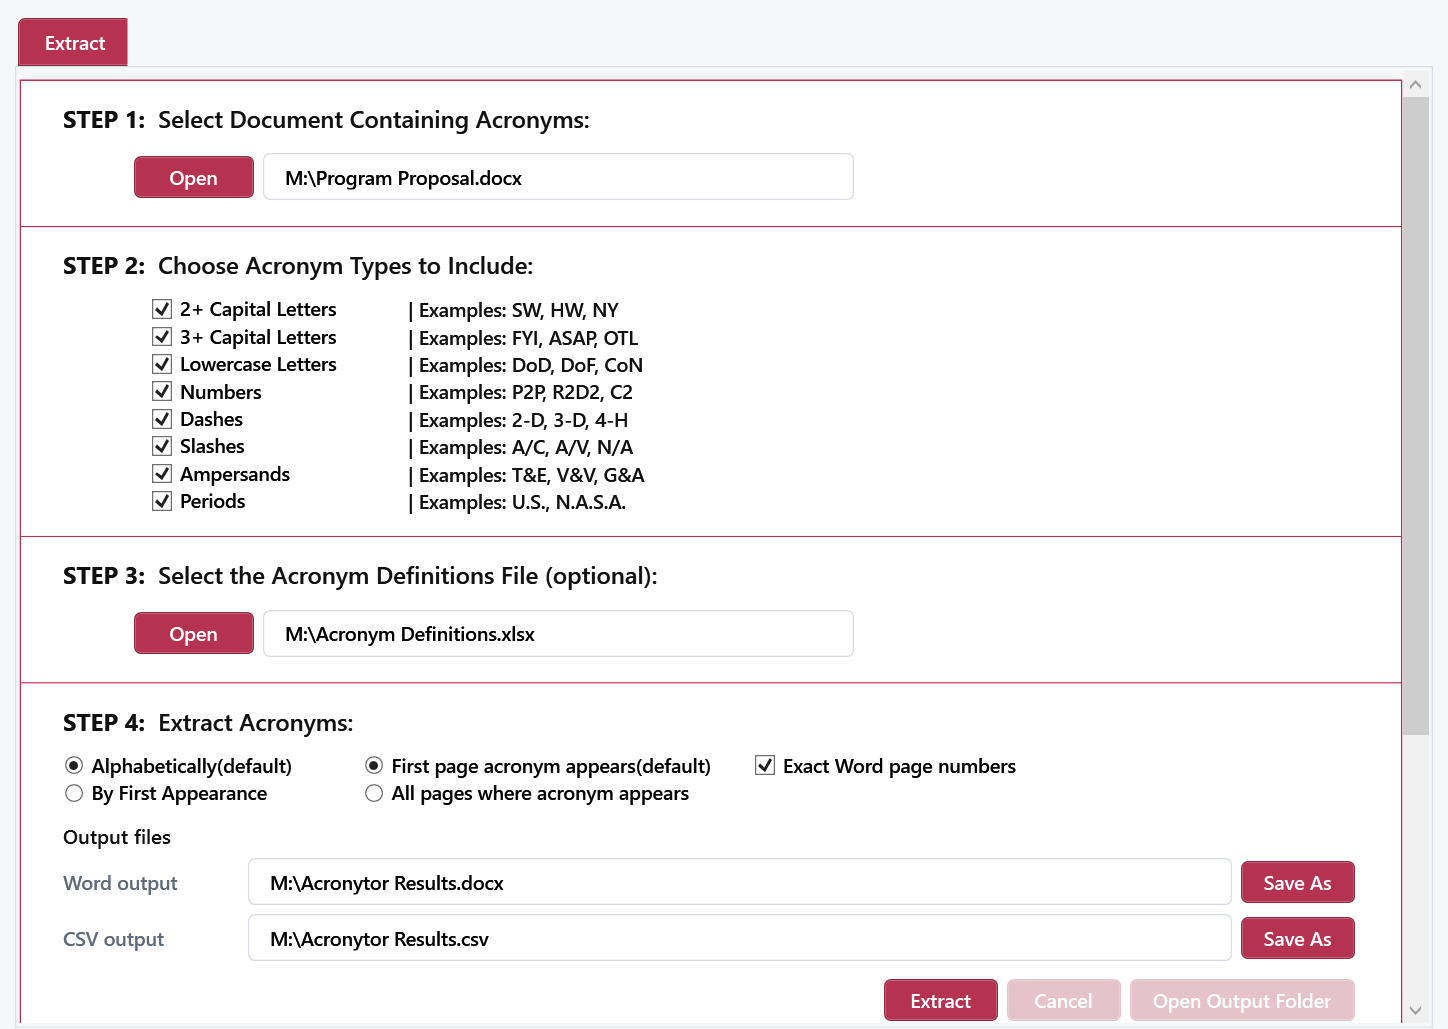Screen dimensions: 1448x1029
Task: Toggle Exact Word page numbers checkbox
Action: pyautogui.click(x=765, y=766)
